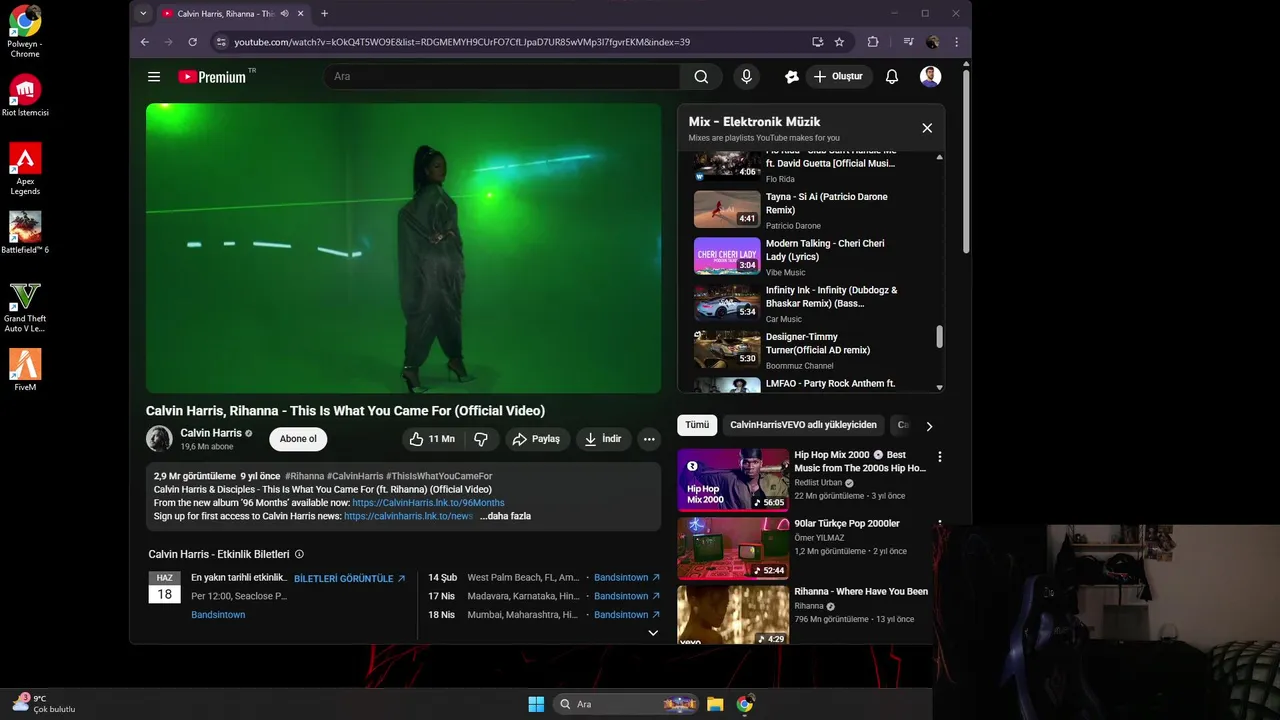Open the Apex Legends desktop shortcut
The height and width of the screenshot is (720, 1280).
point(25,168)
